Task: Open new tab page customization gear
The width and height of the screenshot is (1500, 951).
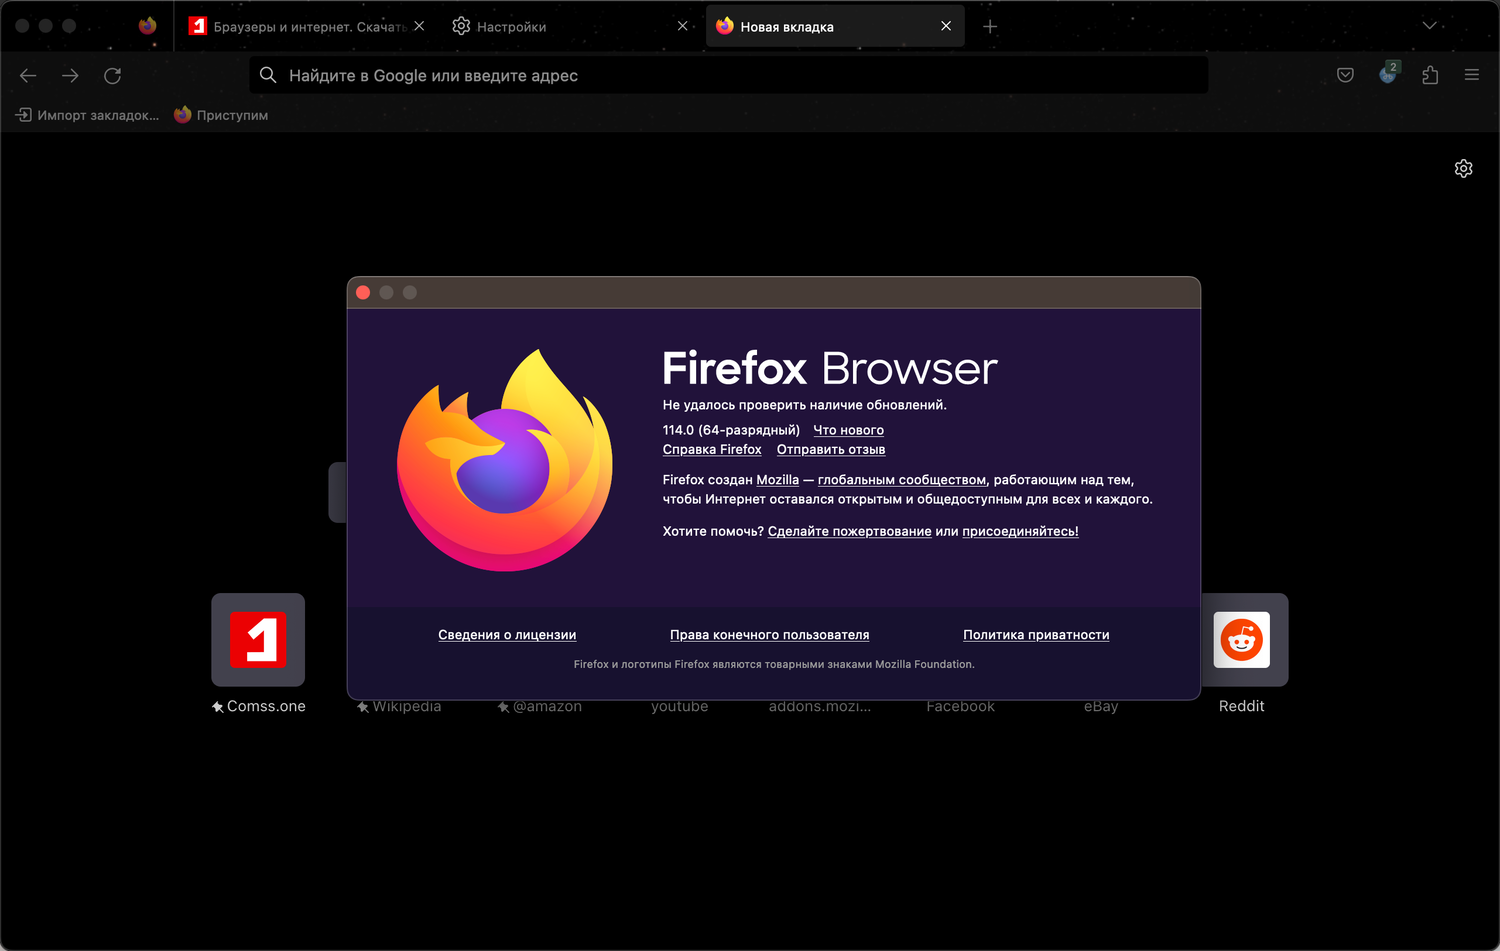Action: point(1463,168)
